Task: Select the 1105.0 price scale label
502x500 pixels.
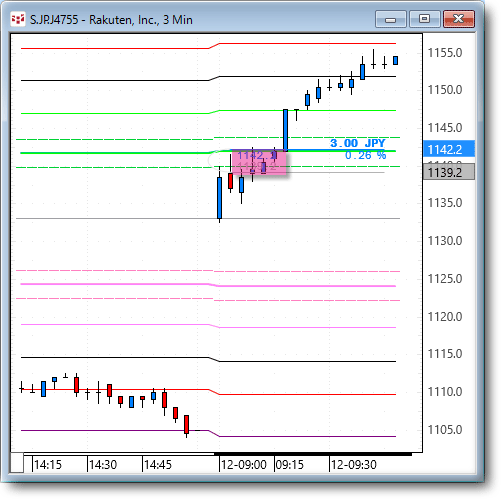Action: [x=445, y=430]
